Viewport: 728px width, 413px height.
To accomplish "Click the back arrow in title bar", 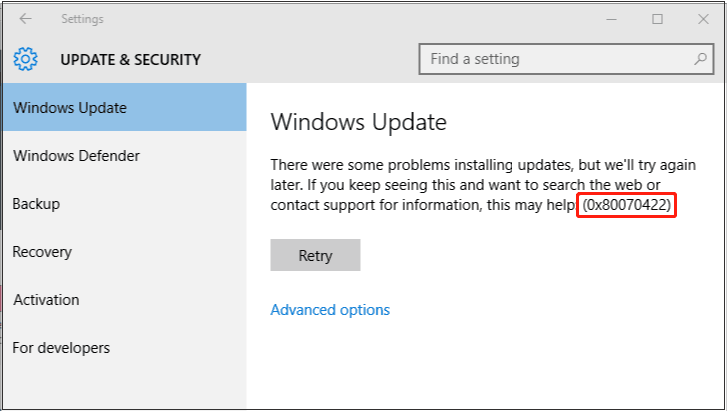I will (25, 19).
